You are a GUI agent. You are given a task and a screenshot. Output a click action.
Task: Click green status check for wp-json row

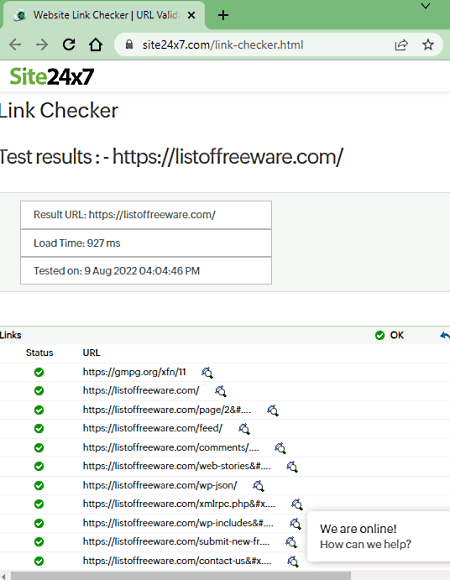click(x=39, y=485)
